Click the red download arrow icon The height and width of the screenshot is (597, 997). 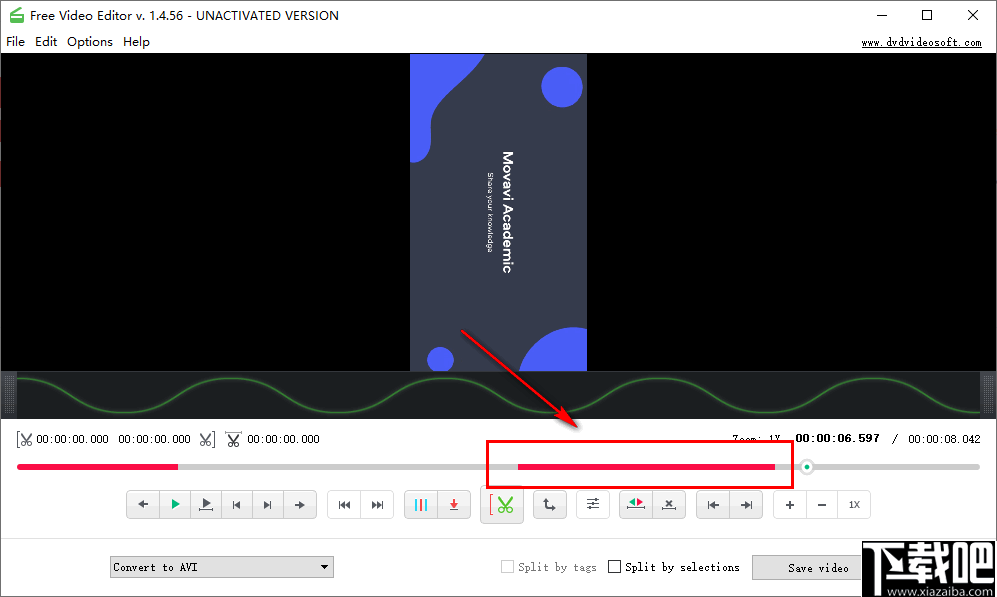(454, 504)
